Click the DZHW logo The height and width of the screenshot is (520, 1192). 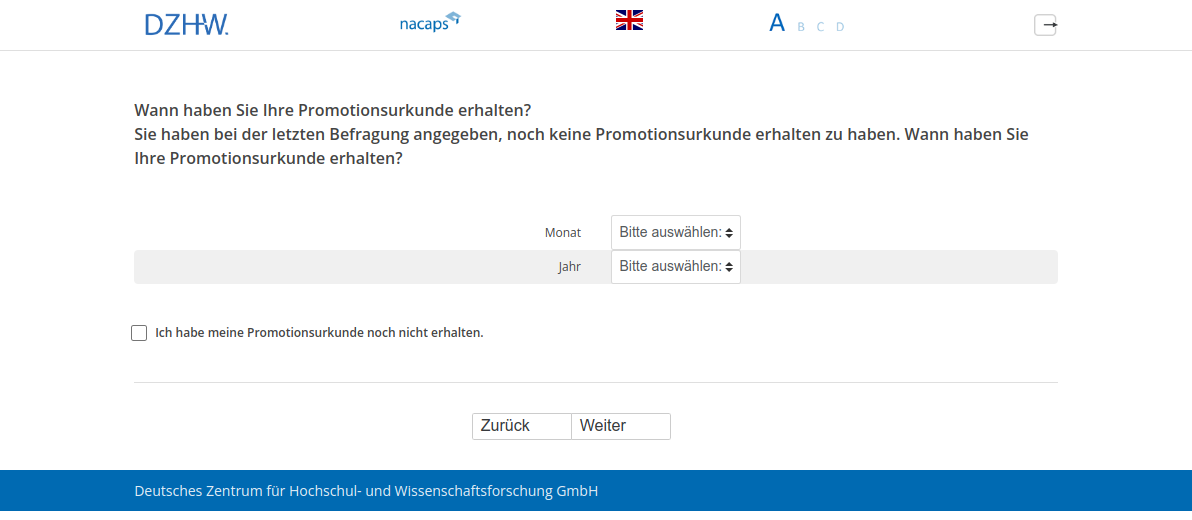(186, 24)
